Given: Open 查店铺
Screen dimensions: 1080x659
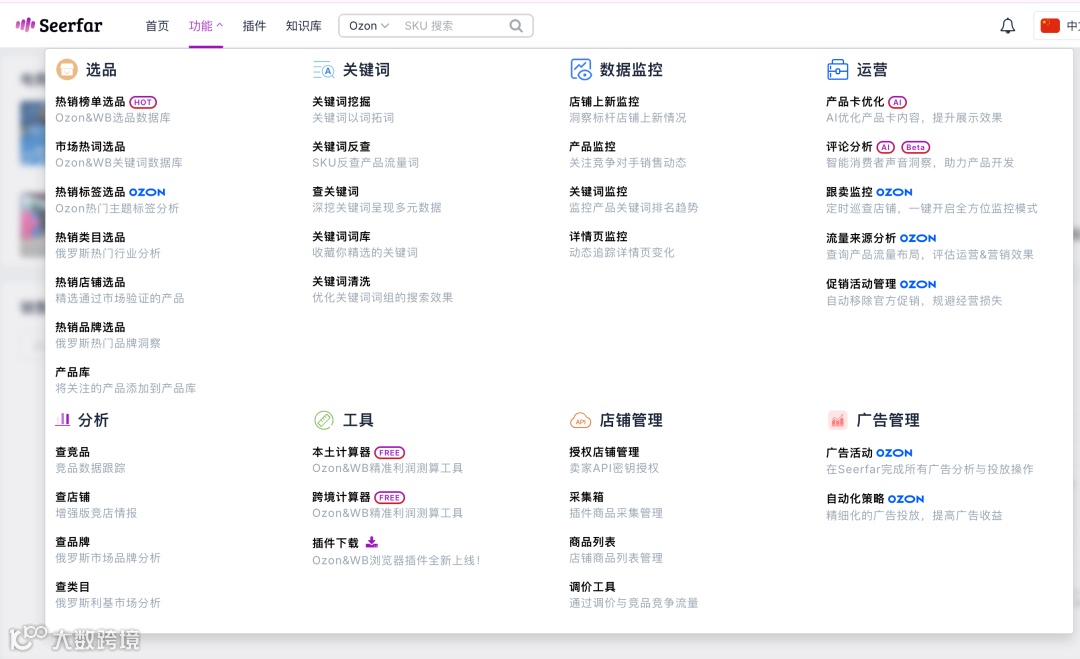Looking at the screenshot, I should [72, 496].
